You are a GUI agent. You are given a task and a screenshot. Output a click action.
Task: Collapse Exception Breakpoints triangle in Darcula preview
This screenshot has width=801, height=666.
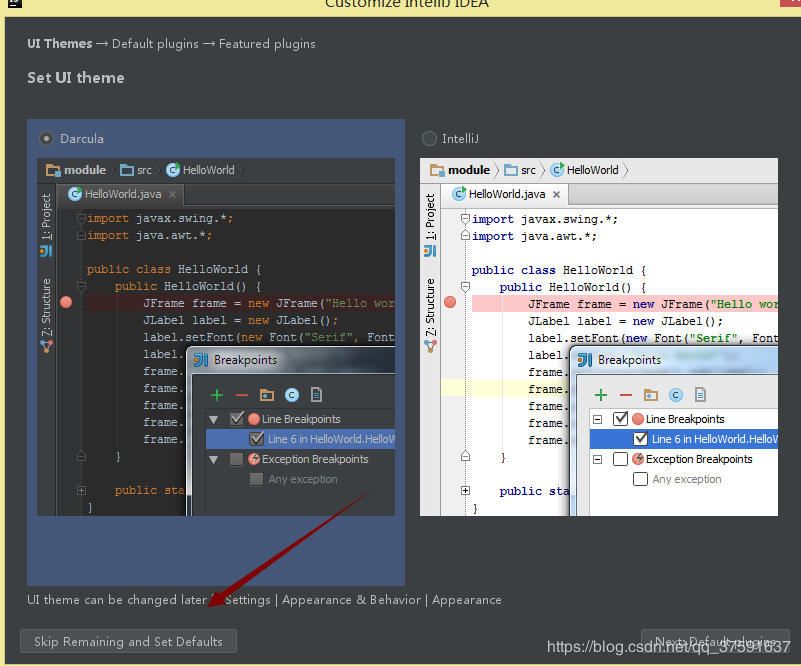(214, 460)
